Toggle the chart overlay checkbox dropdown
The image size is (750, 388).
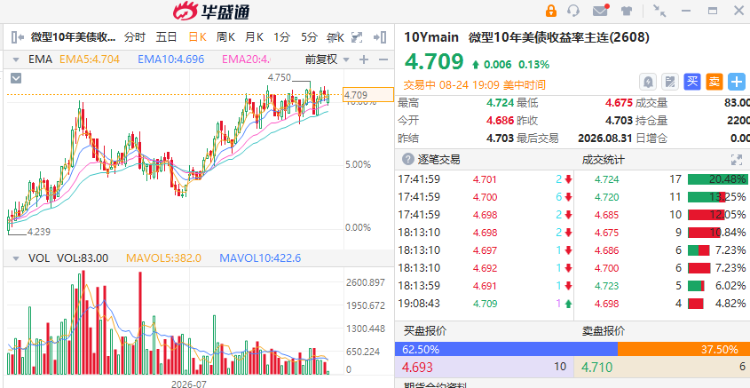coord(16,78)
